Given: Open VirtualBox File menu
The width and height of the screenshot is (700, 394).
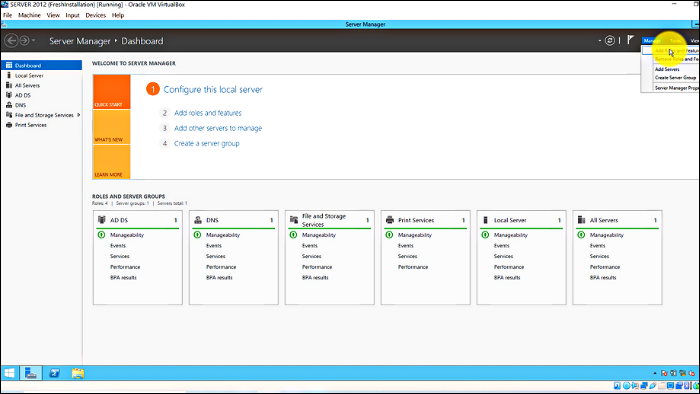Looking at the screenshot, I should coord(8,15).
